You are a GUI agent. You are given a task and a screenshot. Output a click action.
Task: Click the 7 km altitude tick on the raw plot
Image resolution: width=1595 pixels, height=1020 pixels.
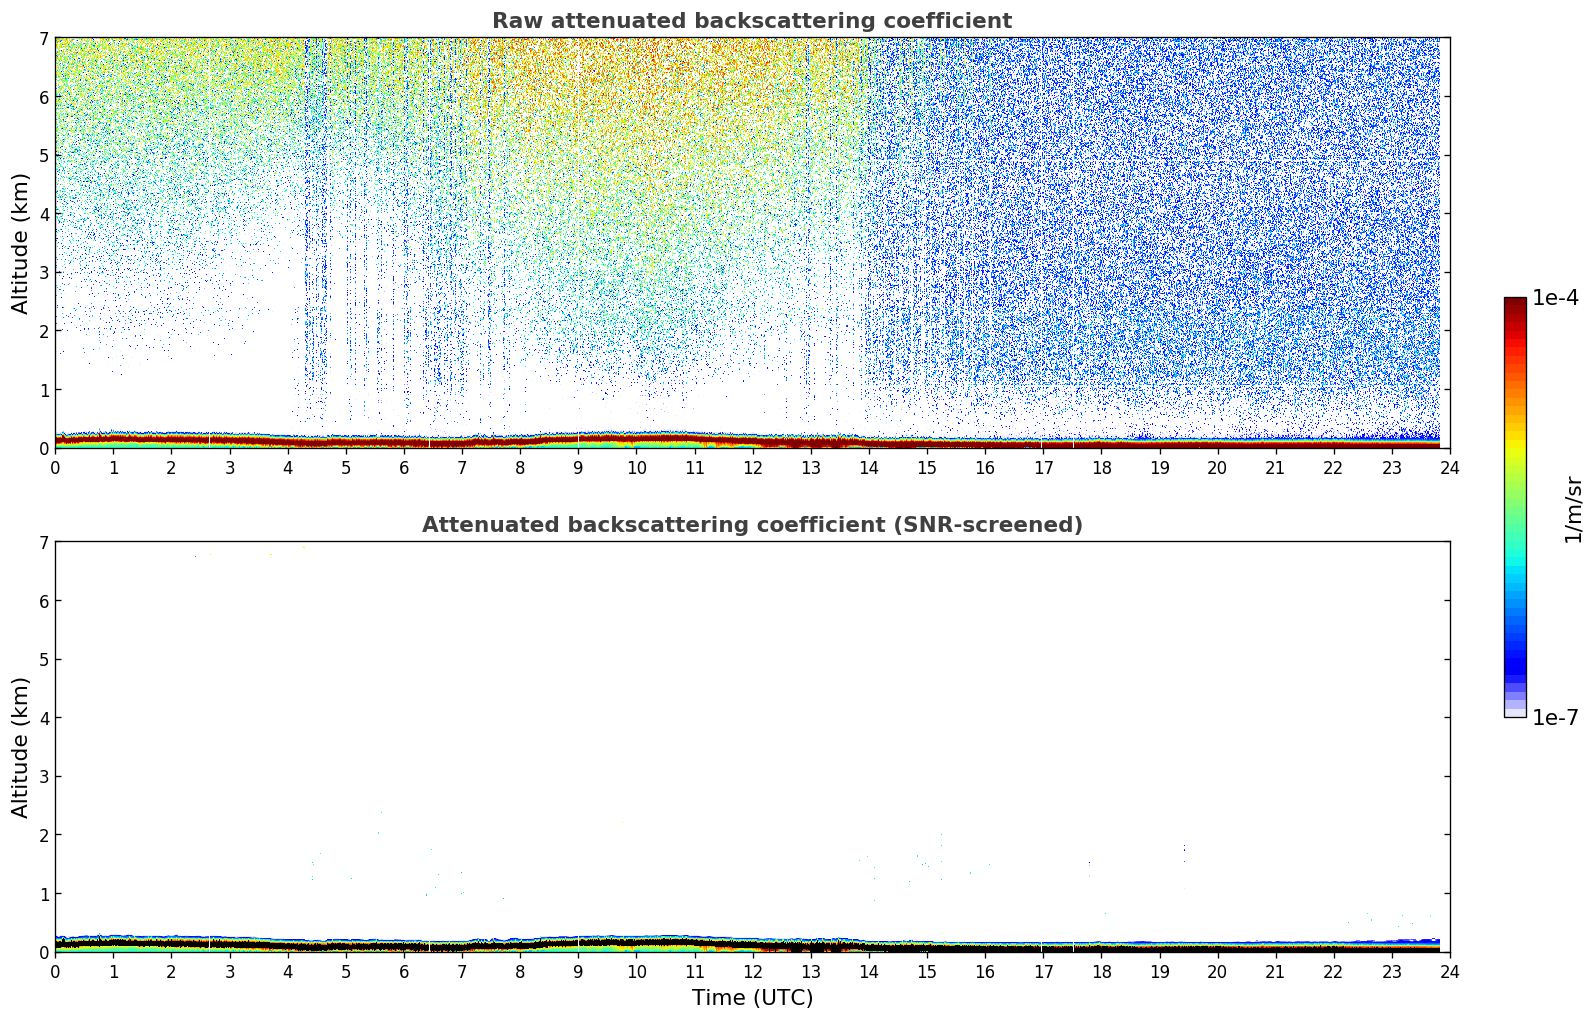(x=43, y=38)
